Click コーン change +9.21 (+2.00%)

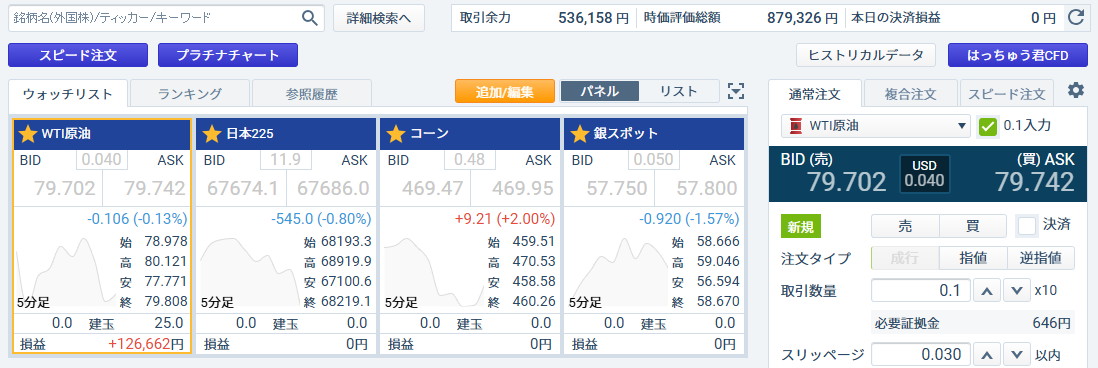coord(505,219)
